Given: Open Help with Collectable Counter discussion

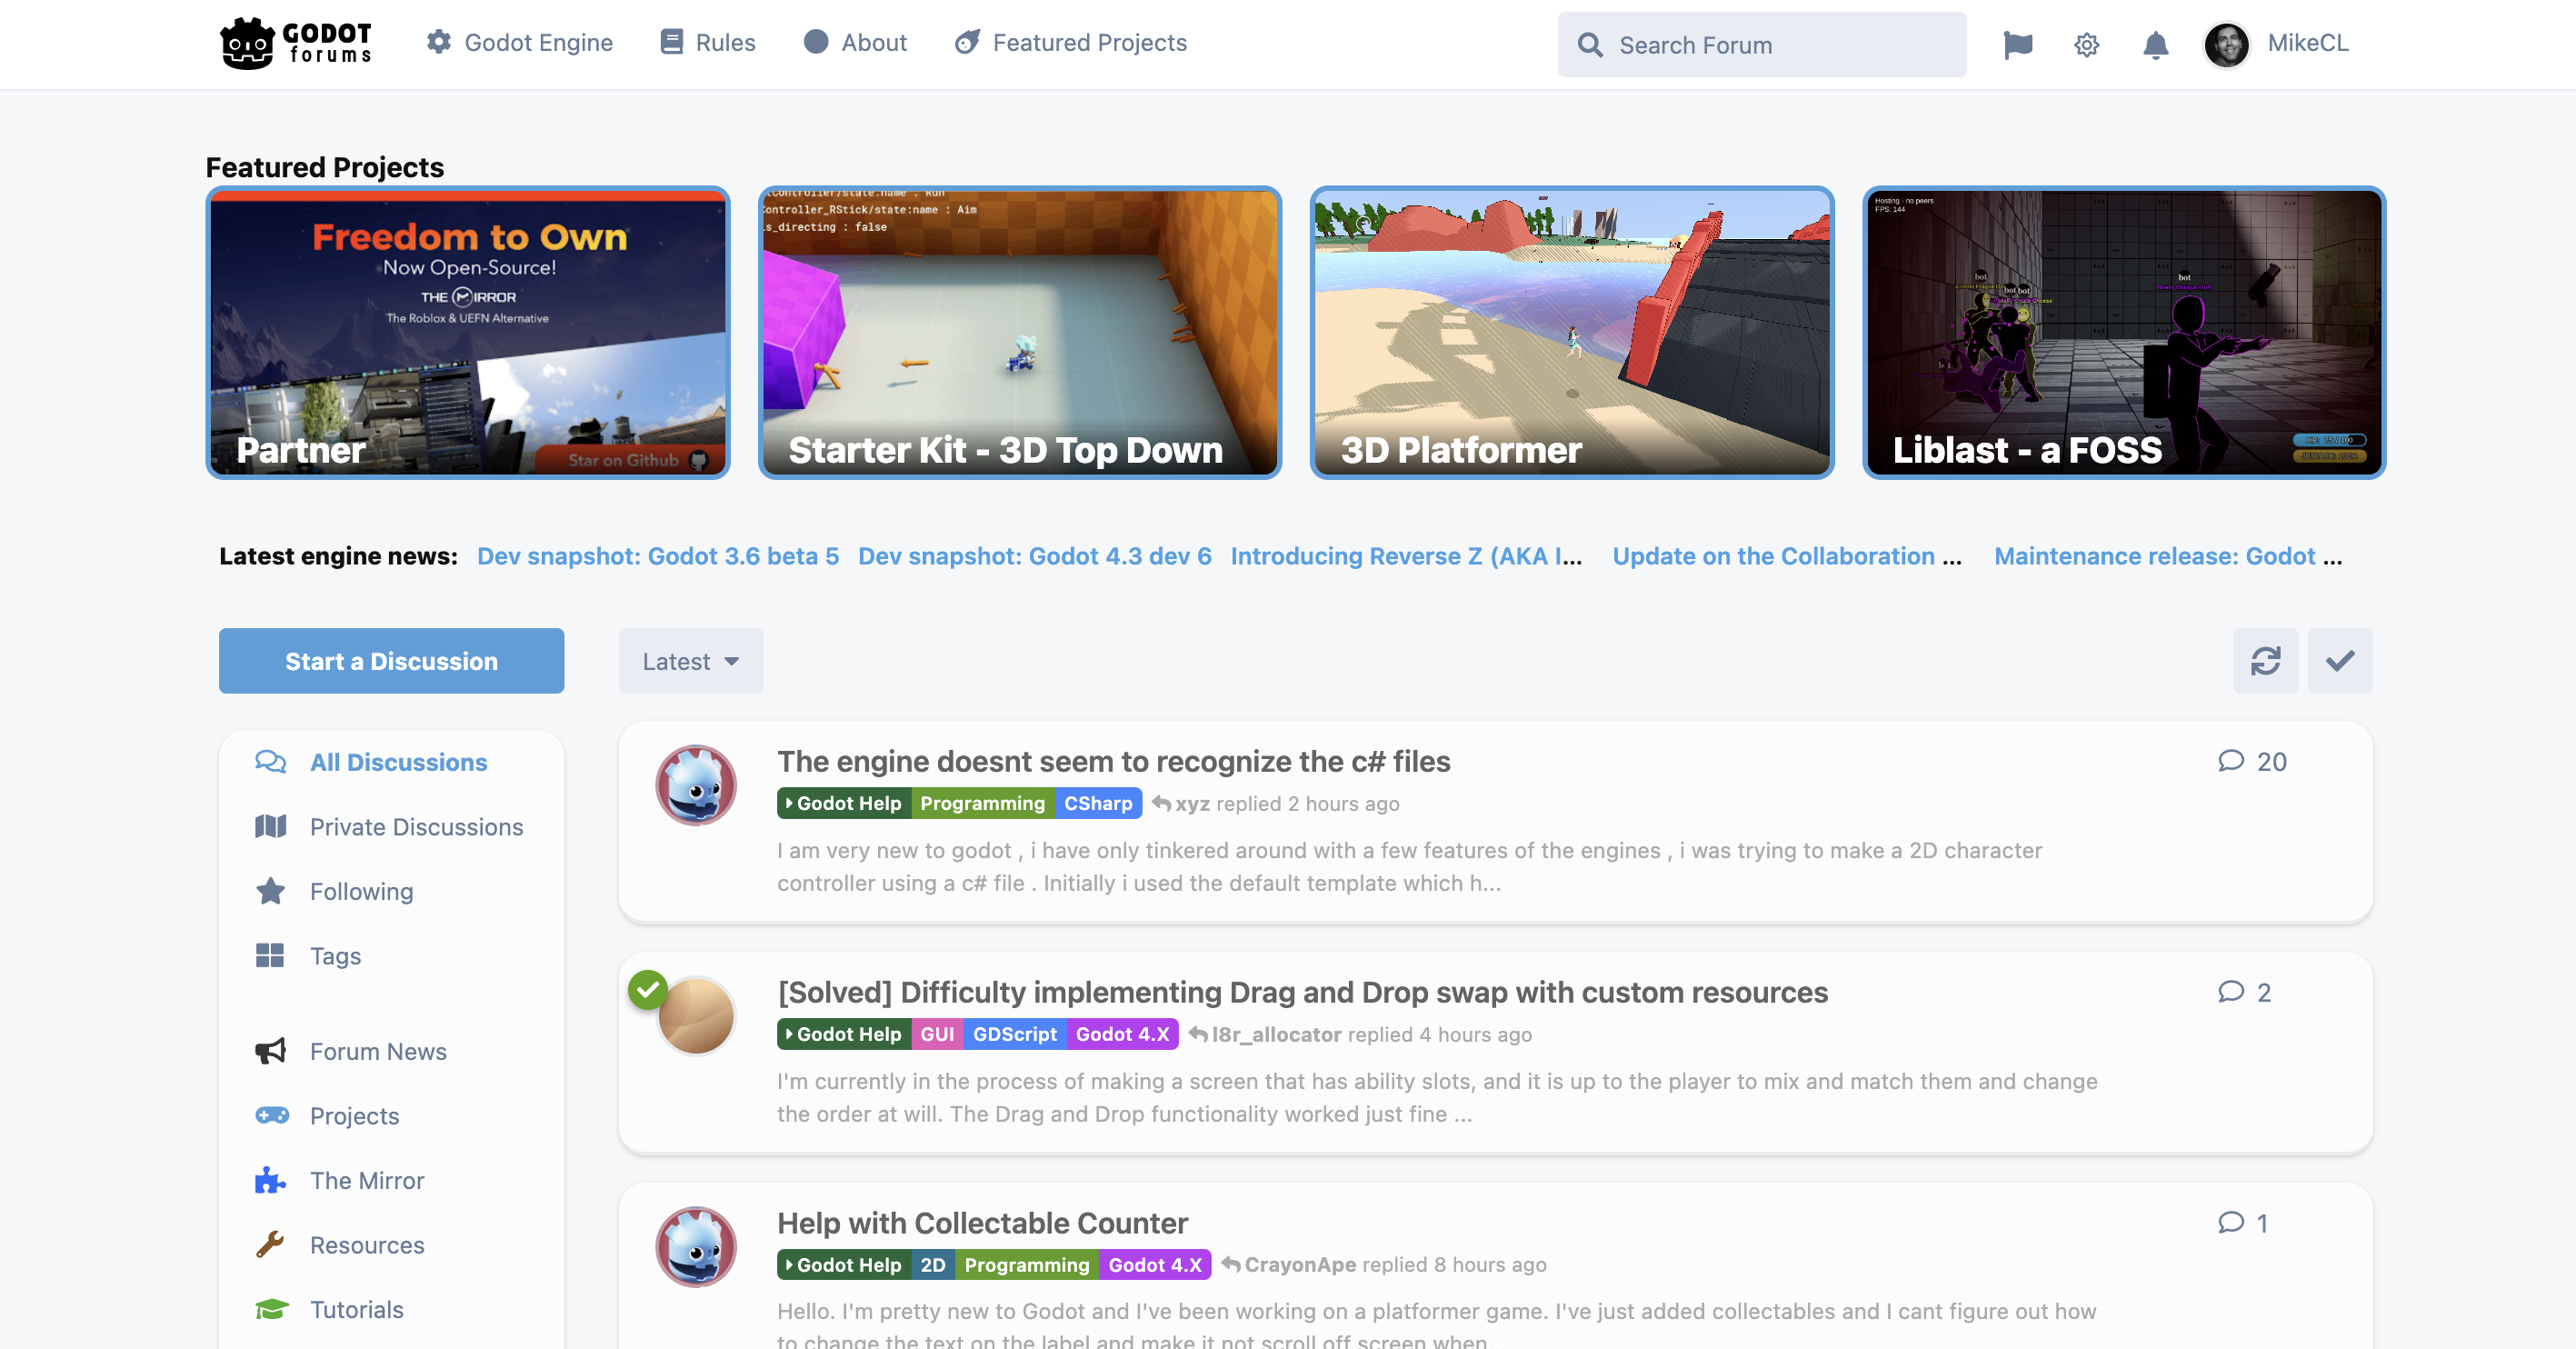Looking at the screenshot, I should click(983, 1223).
